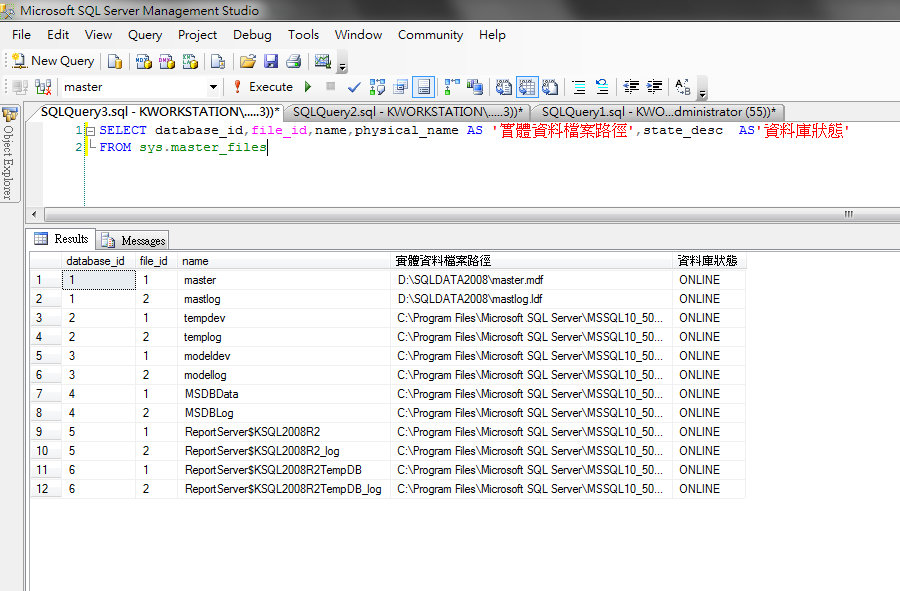This screenshot has height=591, width=900.
Task: Click the database_id column header
Action: 98,261
